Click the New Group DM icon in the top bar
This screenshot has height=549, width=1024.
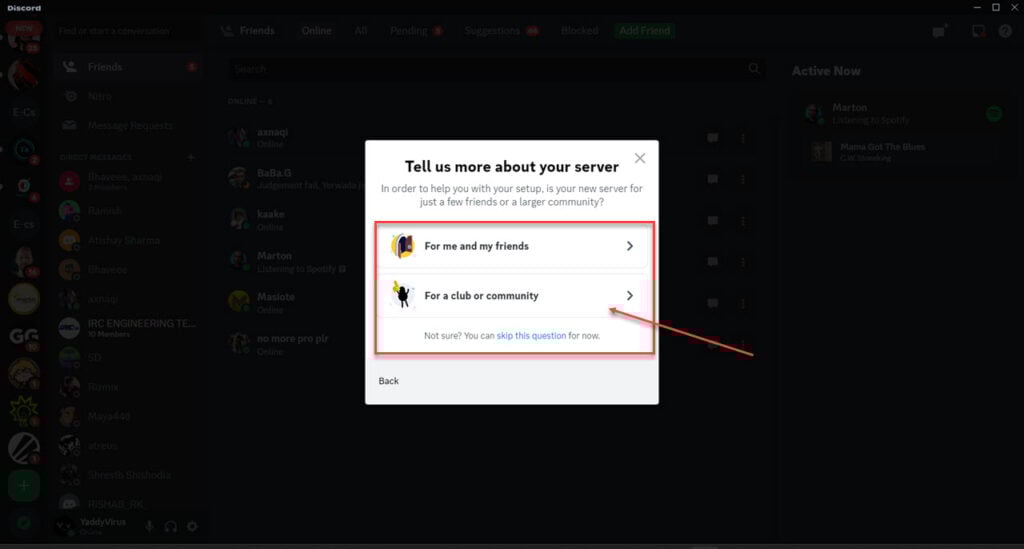coord(939,31)
